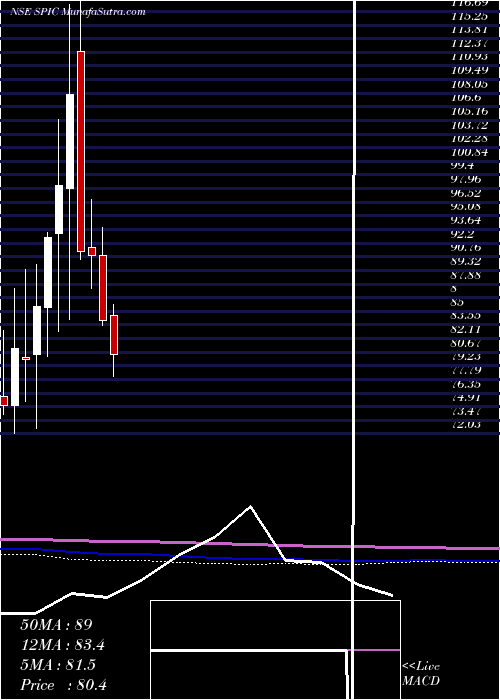Click the 76.35 price axis label
This screenshot has height=700, width=500.
[467, 384]
